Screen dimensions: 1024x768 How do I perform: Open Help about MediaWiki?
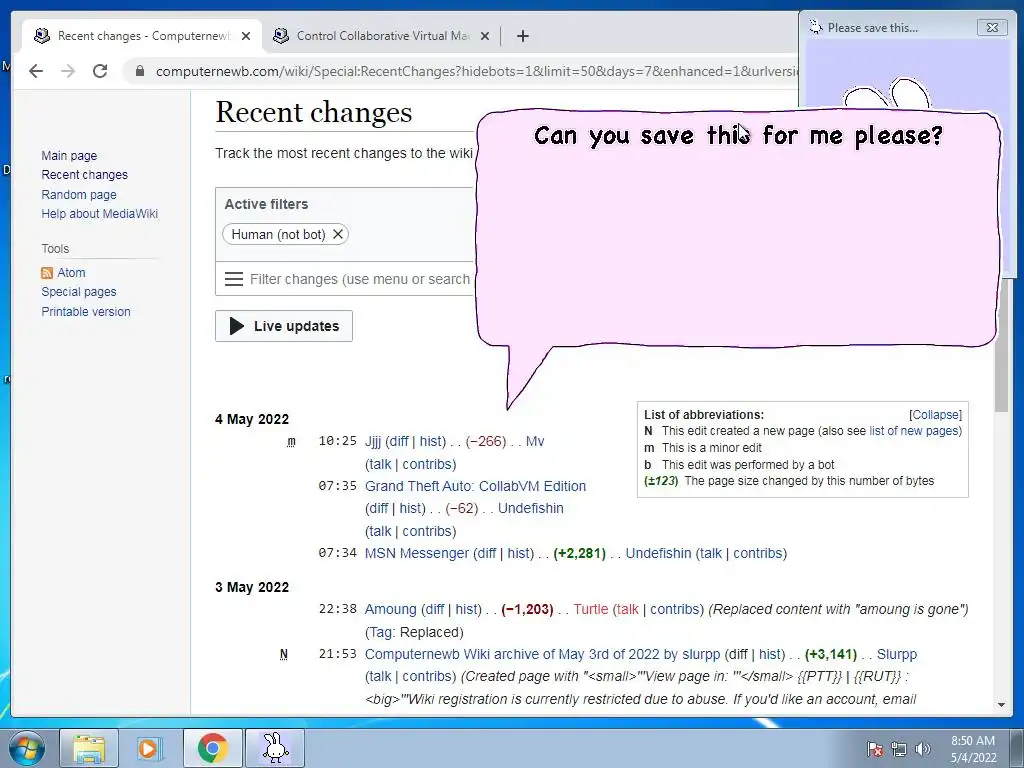[99, 214]
